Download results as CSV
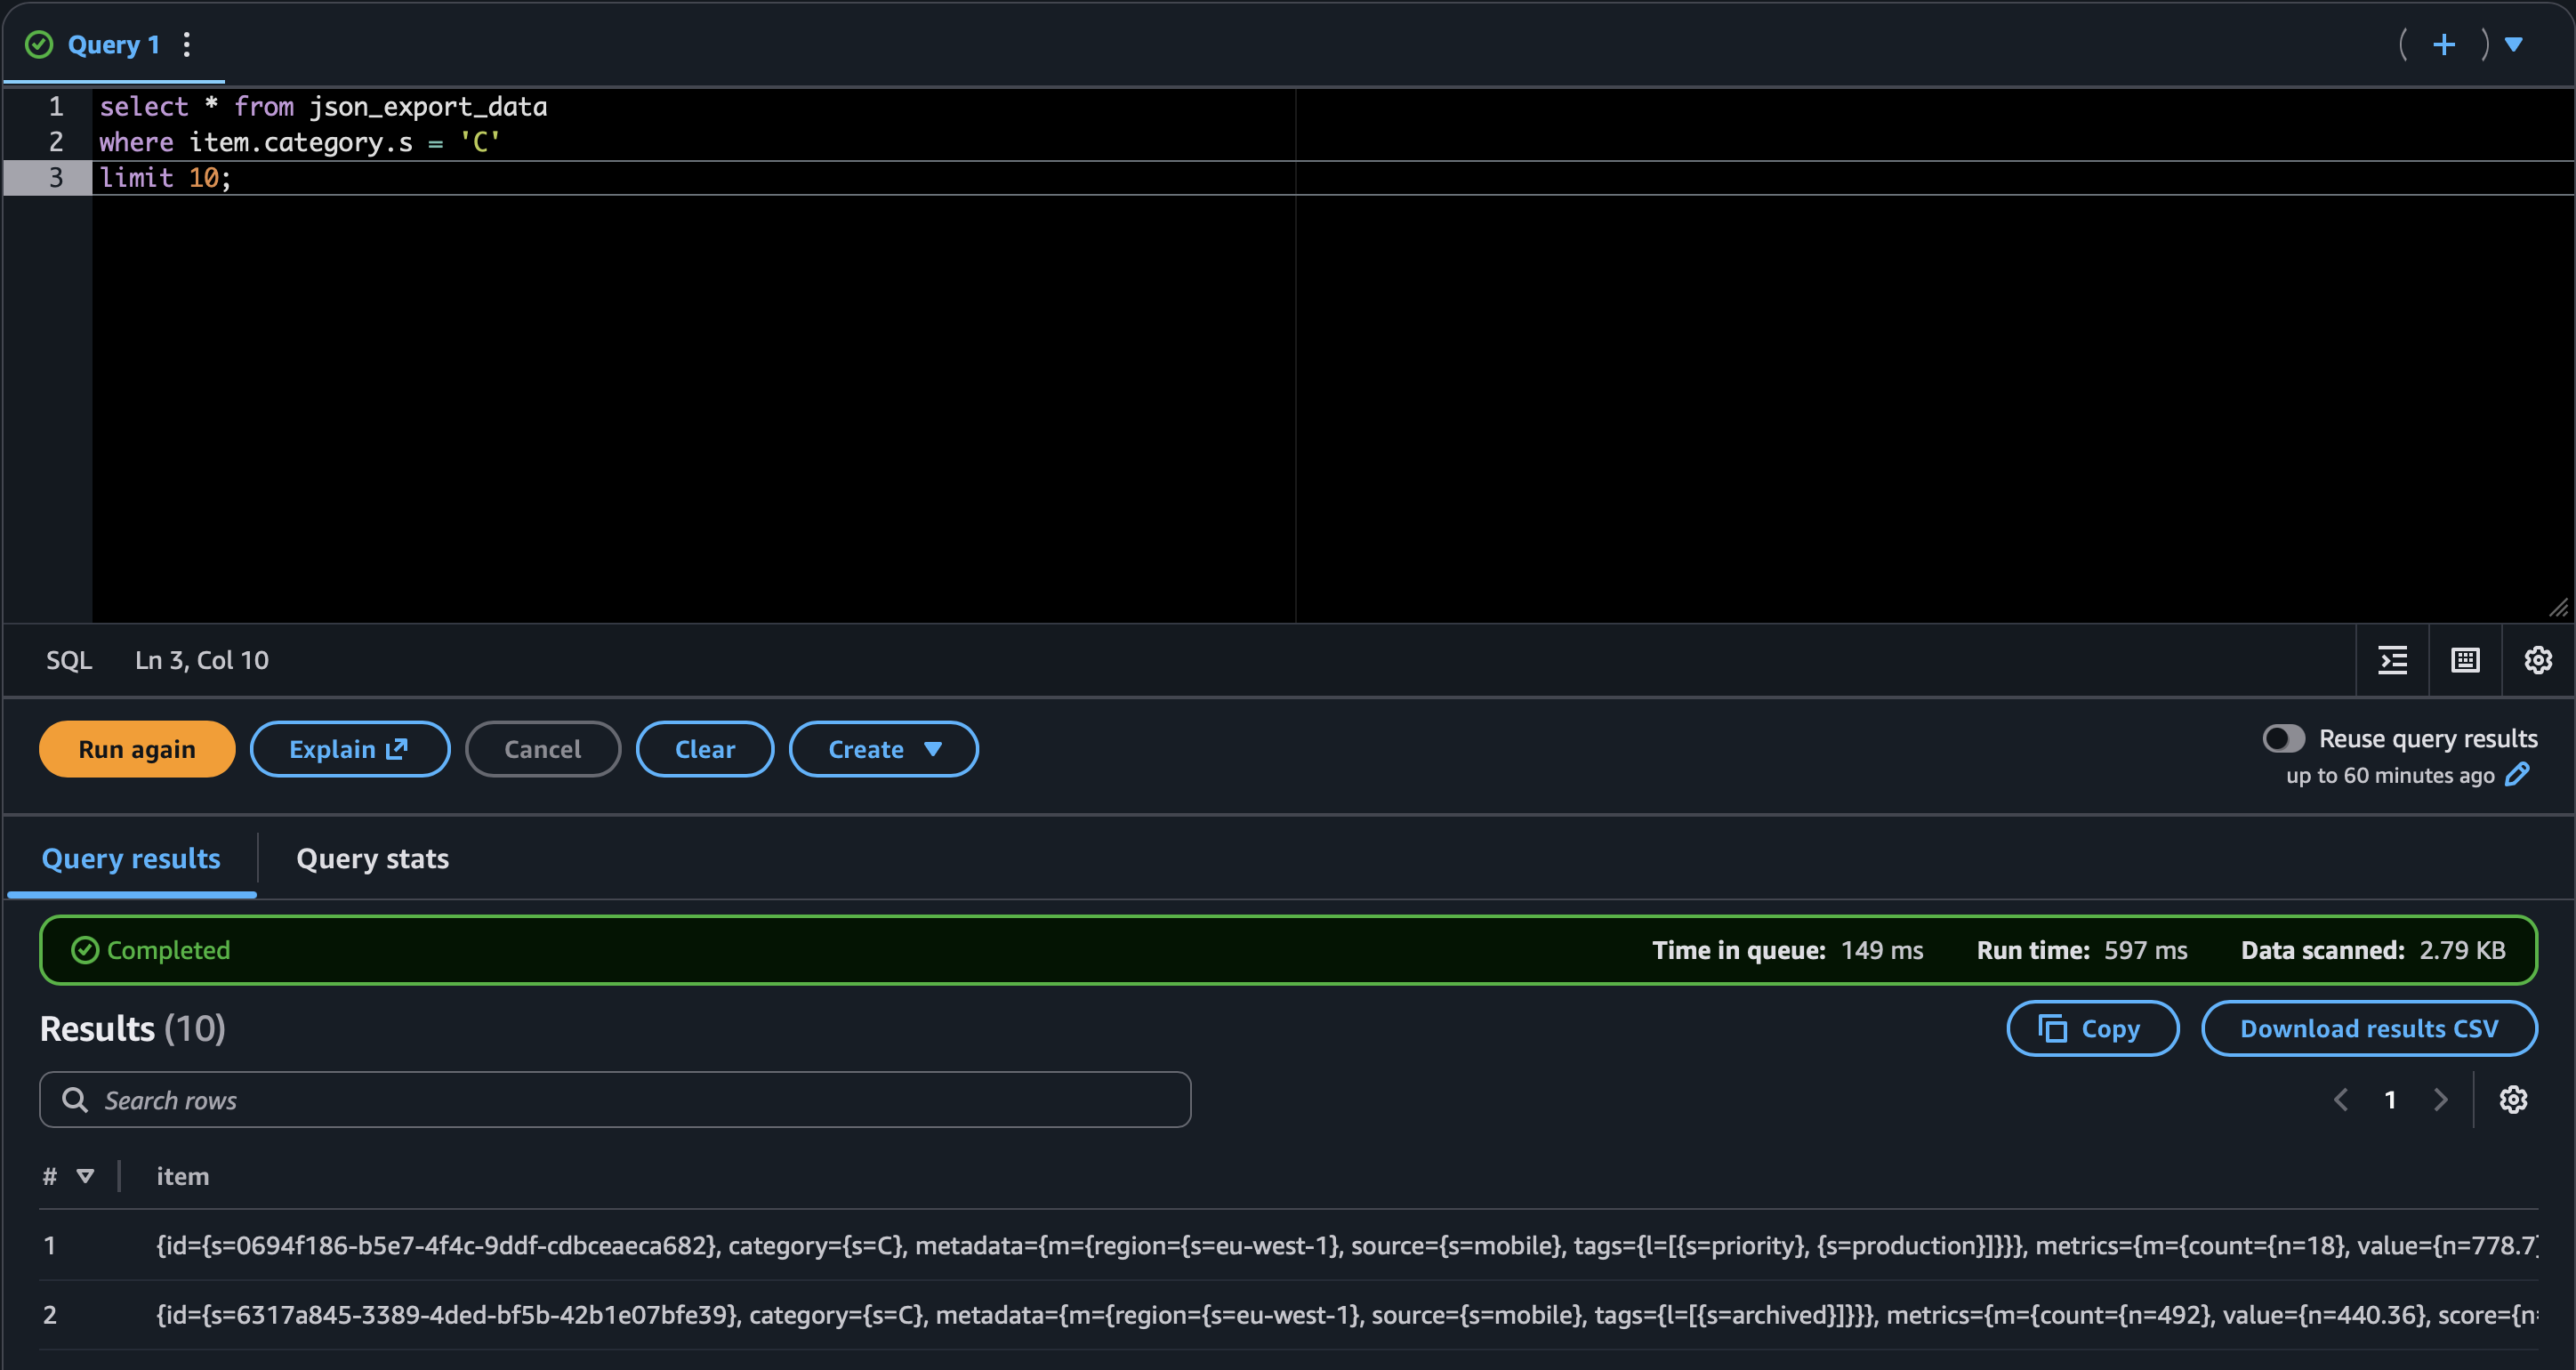Image resolution: width=2576 pixels, height=1370 pixels. click(2369, 1028)
